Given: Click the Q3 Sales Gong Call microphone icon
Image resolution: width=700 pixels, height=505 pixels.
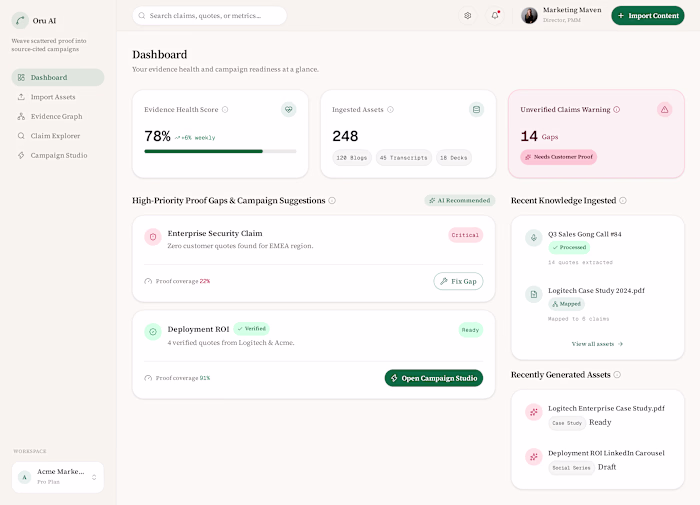Looking at the screenshot, I should tap(533, 238).
